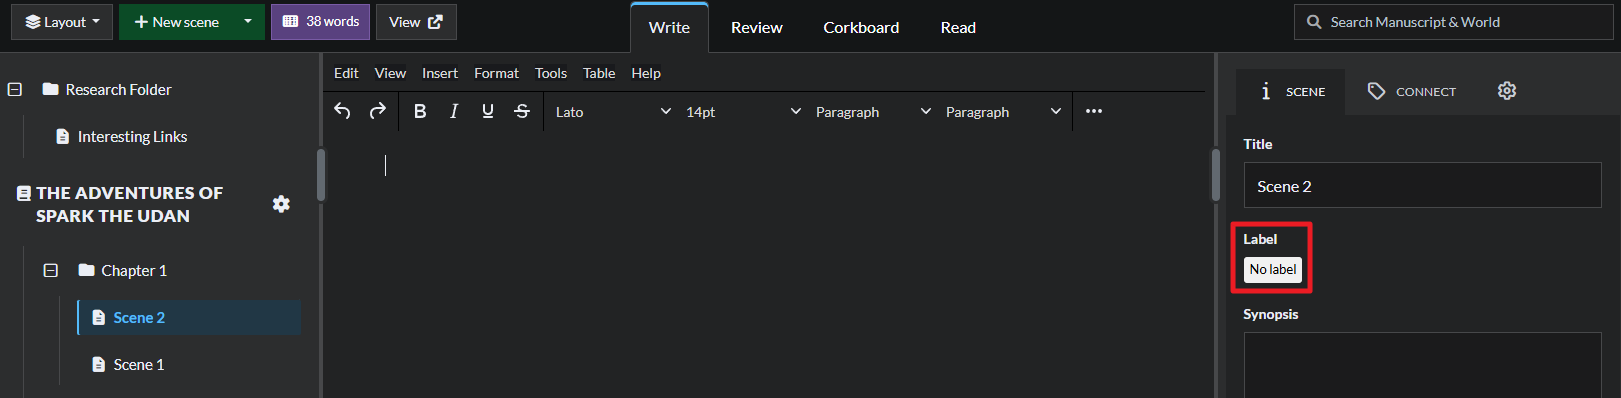Open book settings gear icon
Viewport: 1621px width, 398px height.
point(282,204)
